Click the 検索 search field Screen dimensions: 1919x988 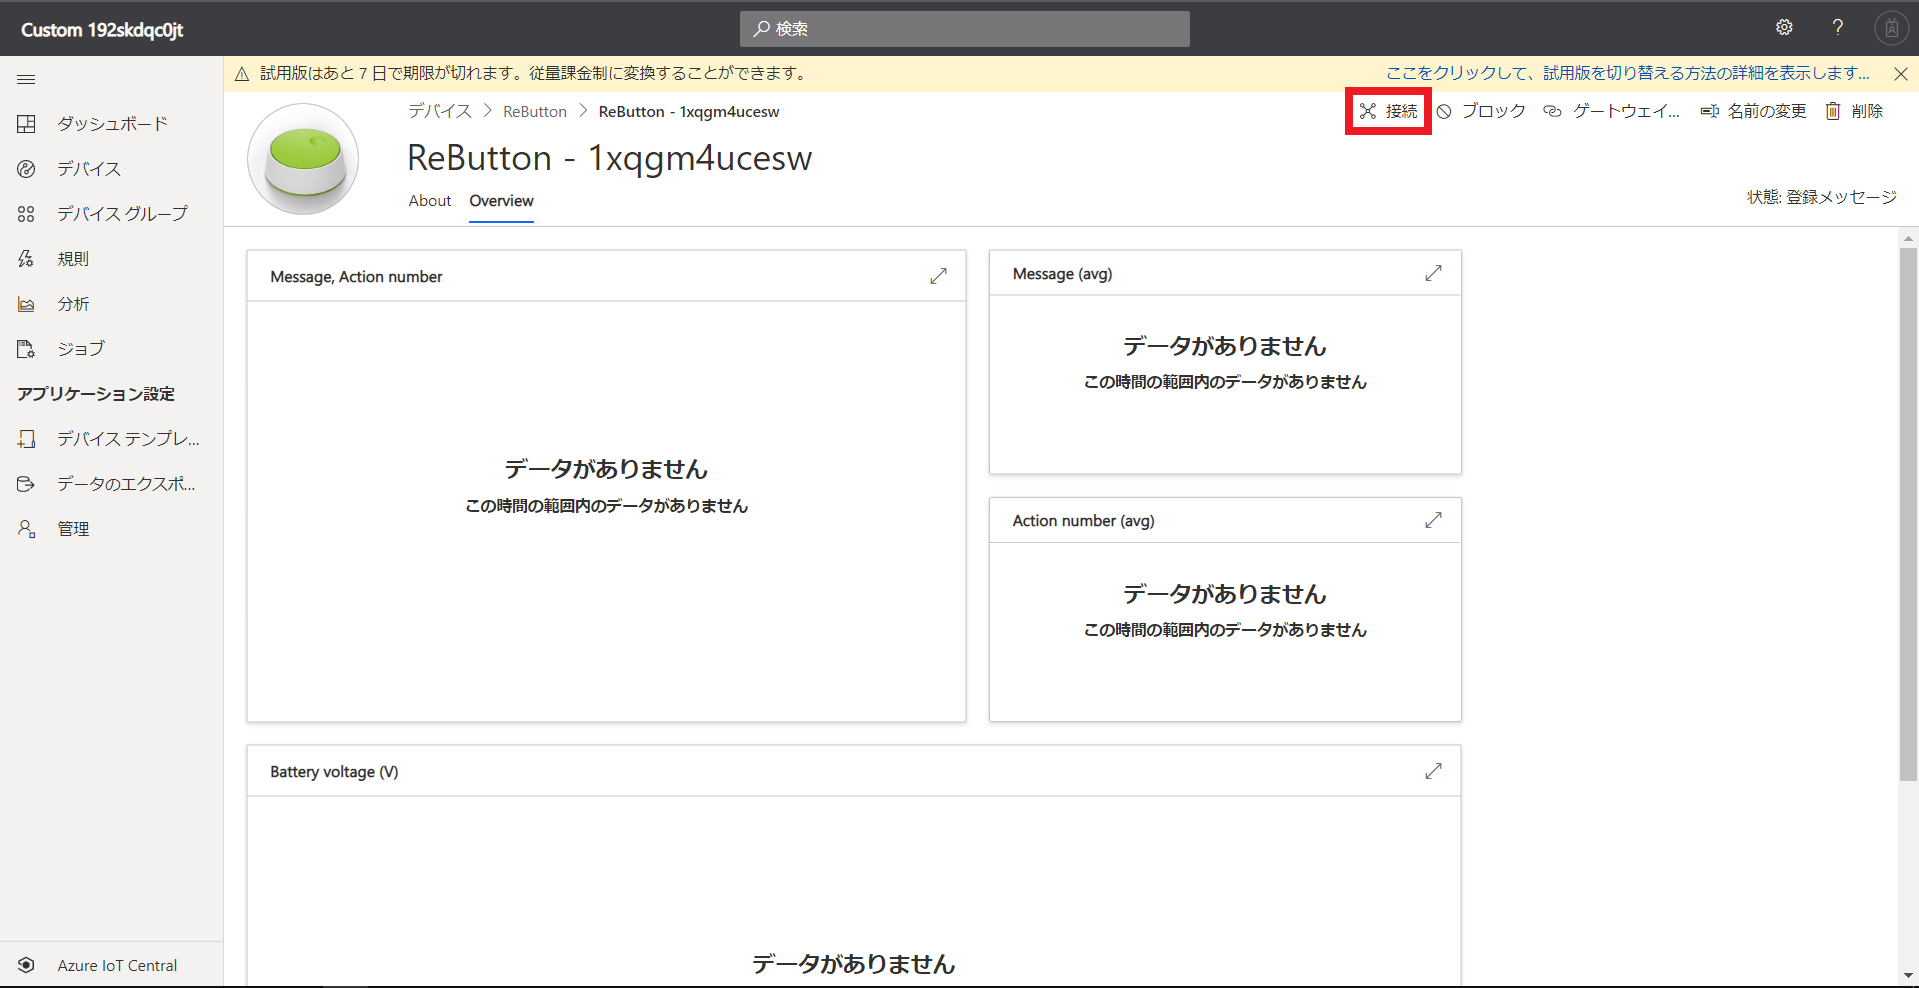pos(965,29)
